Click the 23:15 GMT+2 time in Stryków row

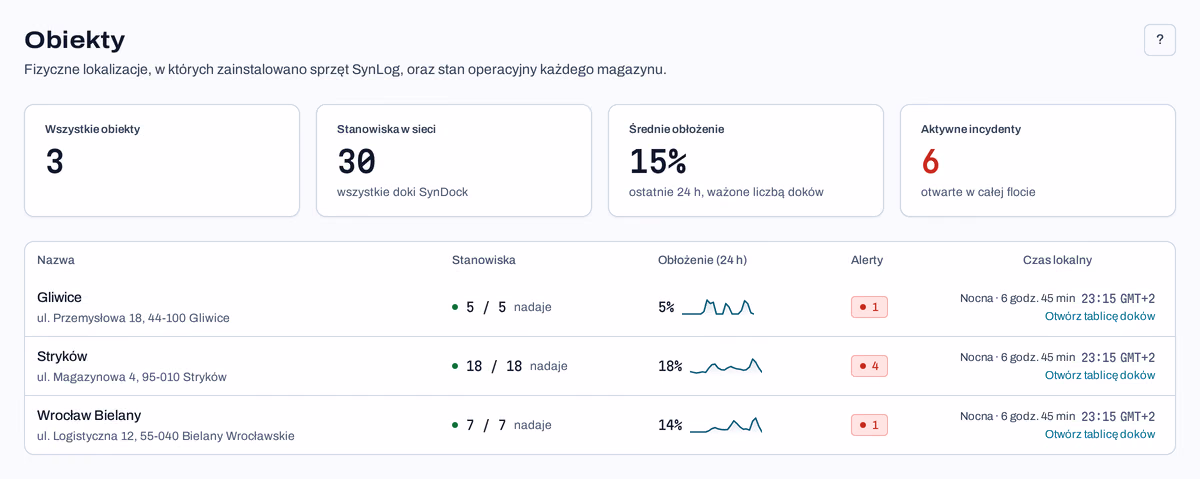[1118, 357]
